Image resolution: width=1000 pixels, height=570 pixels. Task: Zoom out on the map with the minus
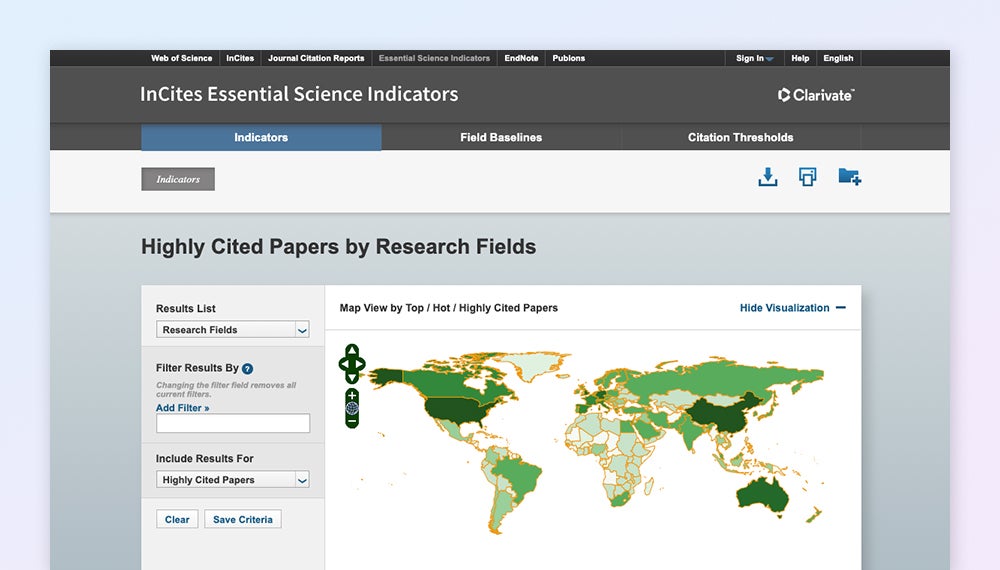(352, 421)
